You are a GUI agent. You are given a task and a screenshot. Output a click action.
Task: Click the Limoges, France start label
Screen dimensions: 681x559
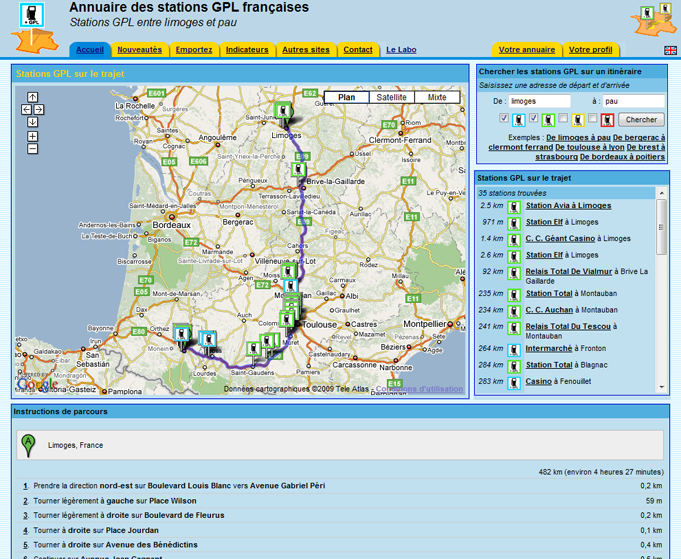(76, 445)
